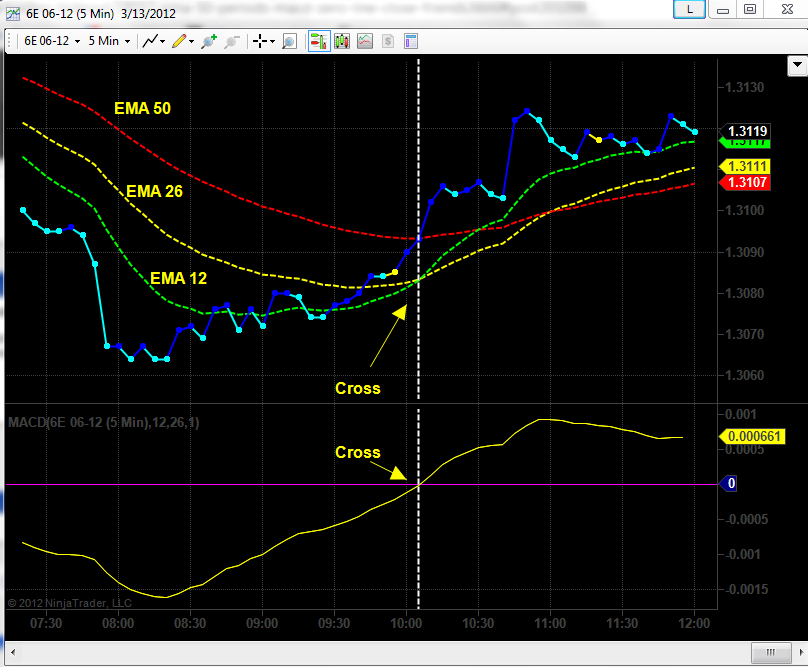Click the horizontal scrollbar thumb
Viewport: 808px width, 667px height.
tap(771, 653)
